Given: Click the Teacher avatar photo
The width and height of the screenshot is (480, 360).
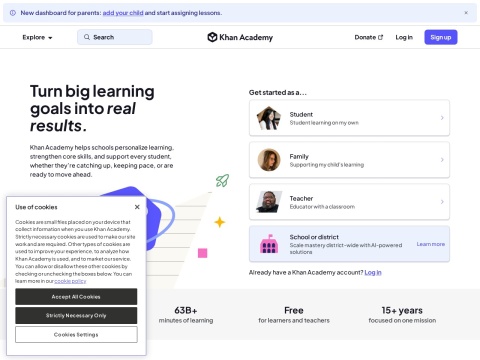Looking at the screenshot, I should click(269, 202).
